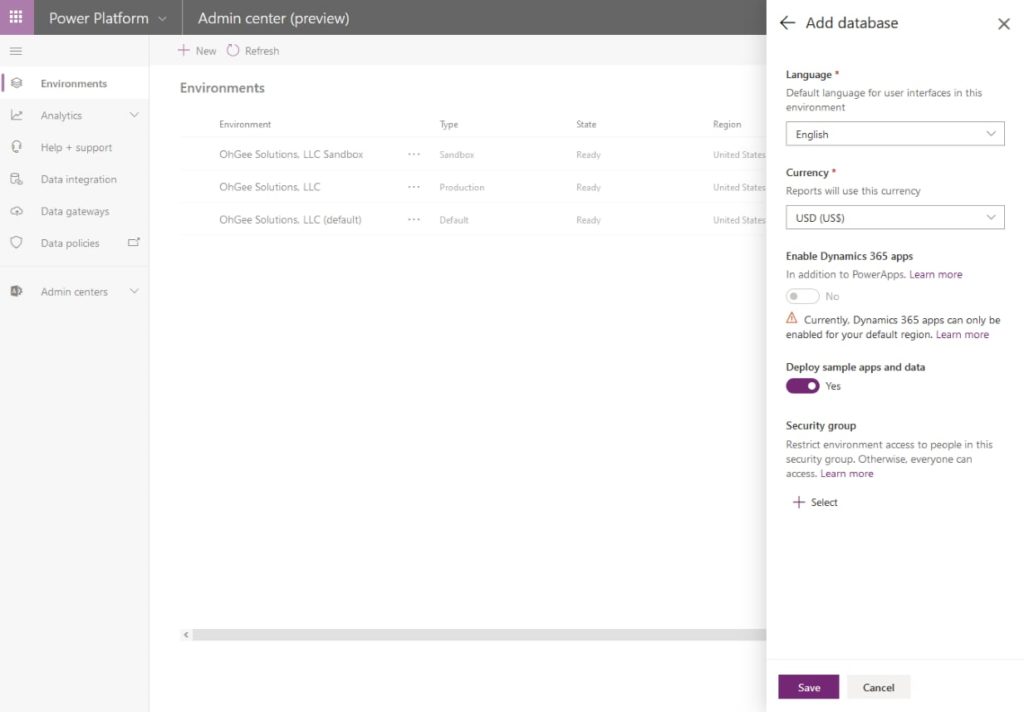Save the new database
The width and height of the screenshot is (1024, 712).
(x=808, y=687)
